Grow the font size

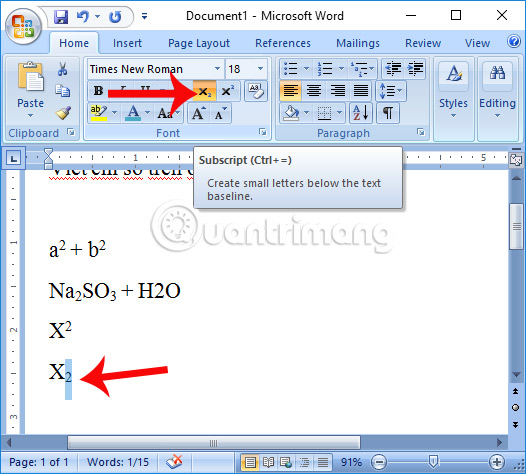199,113
